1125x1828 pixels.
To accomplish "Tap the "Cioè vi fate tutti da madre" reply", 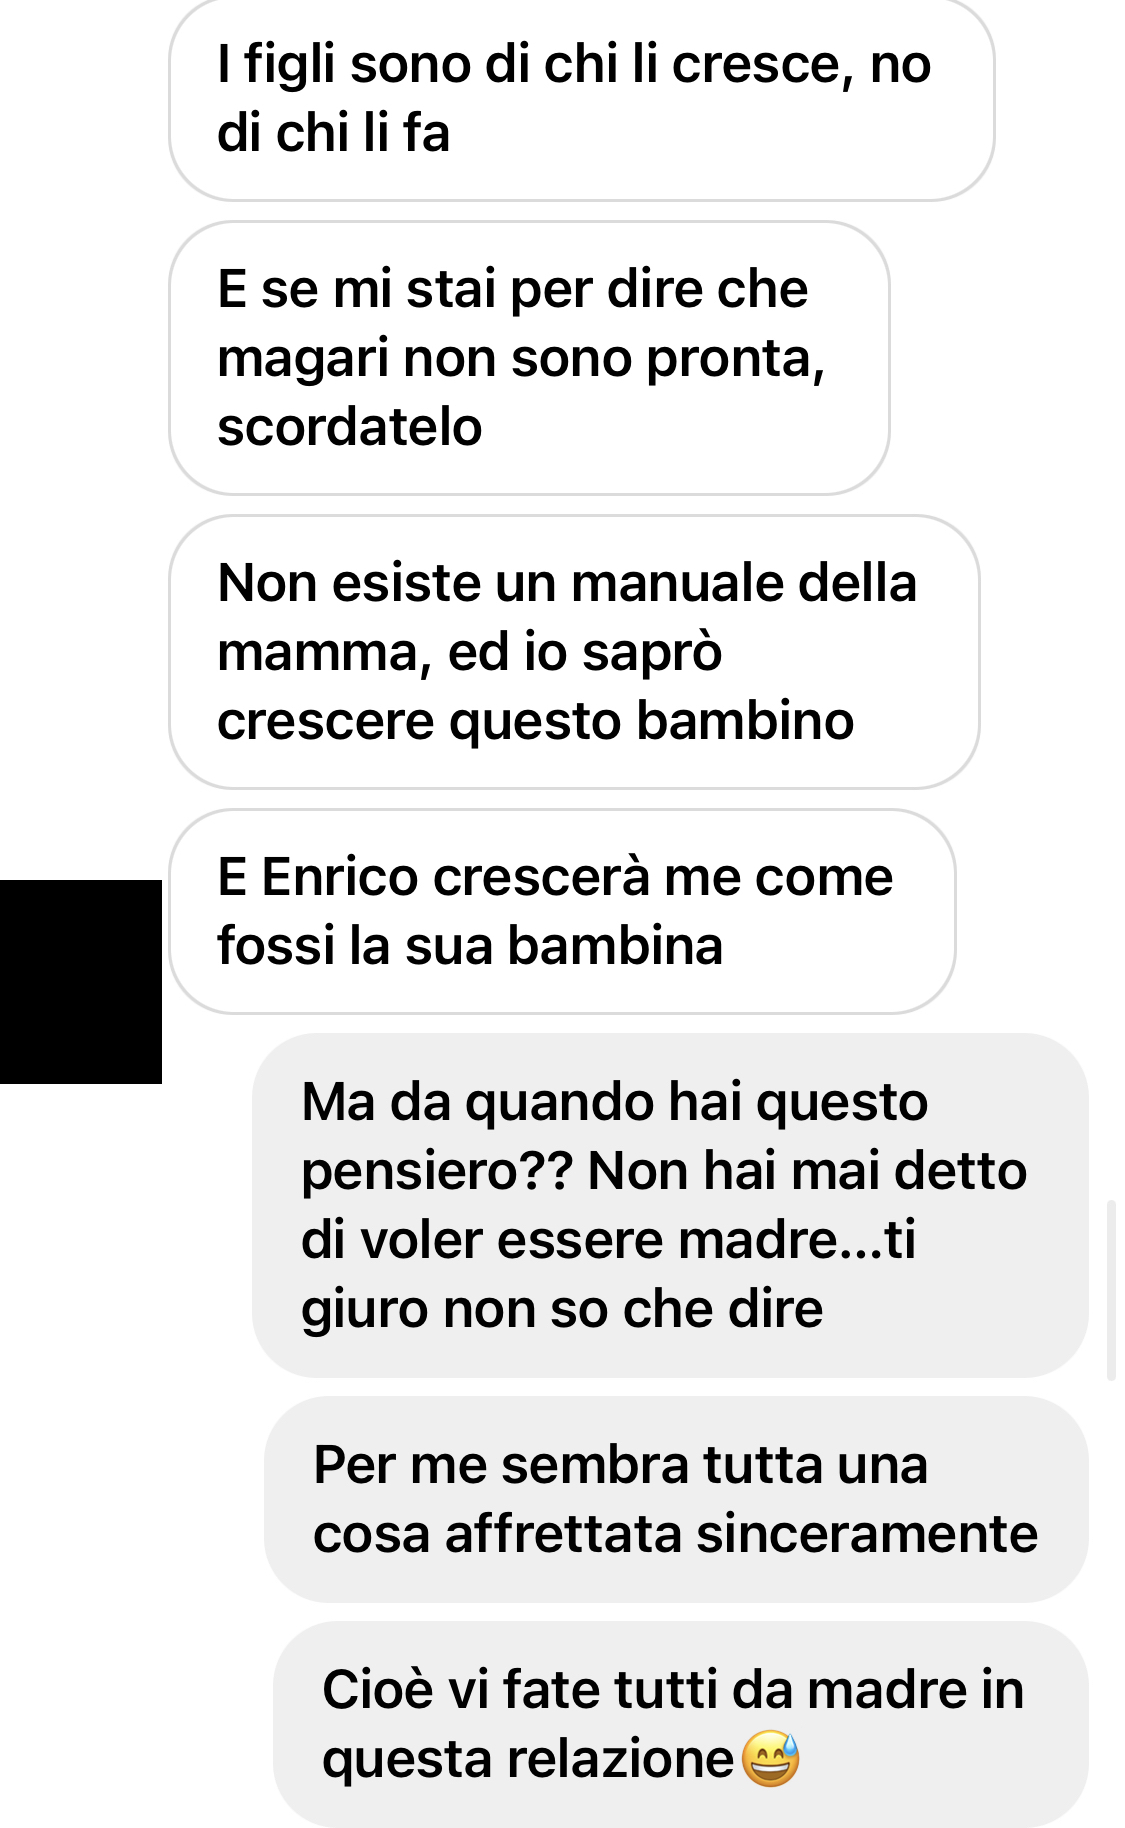I will click(681, 1724).
